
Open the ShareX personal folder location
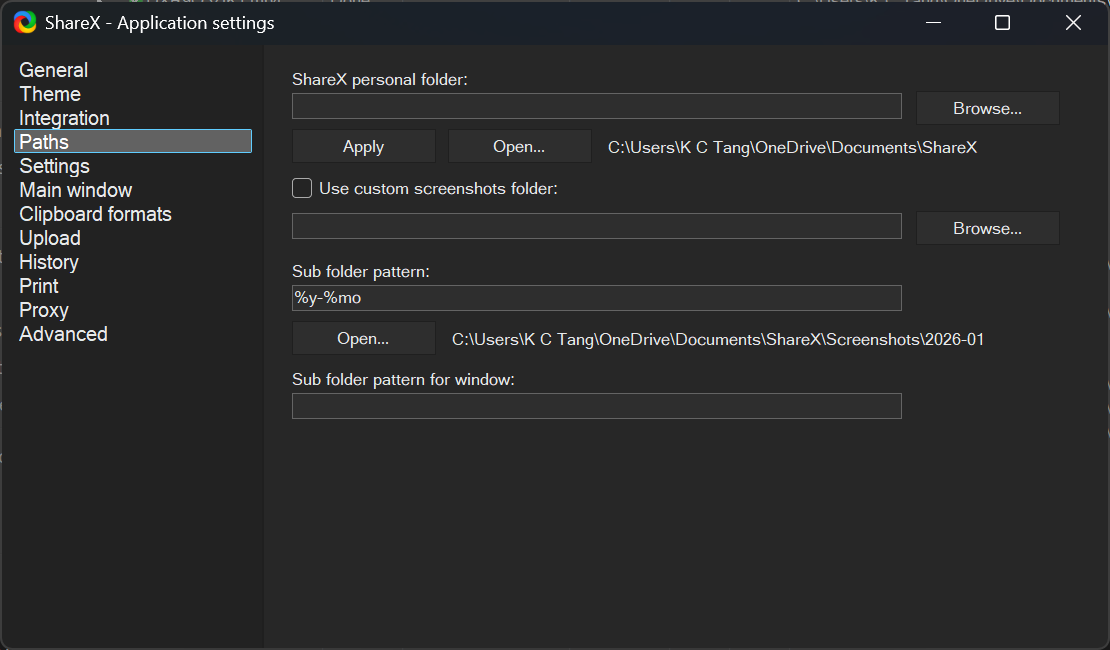pos(519,146)
